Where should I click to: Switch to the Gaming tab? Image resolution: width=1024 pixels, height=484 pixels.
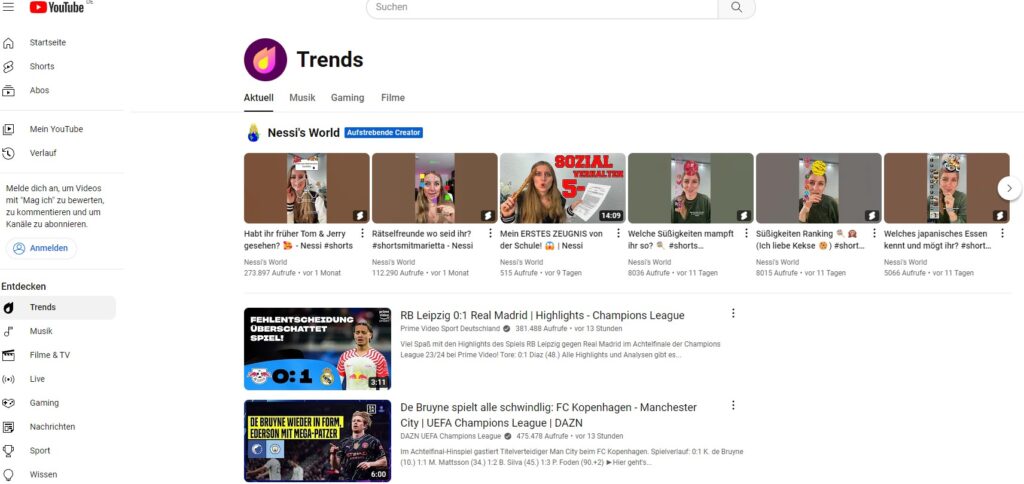(x=347, y=98)
